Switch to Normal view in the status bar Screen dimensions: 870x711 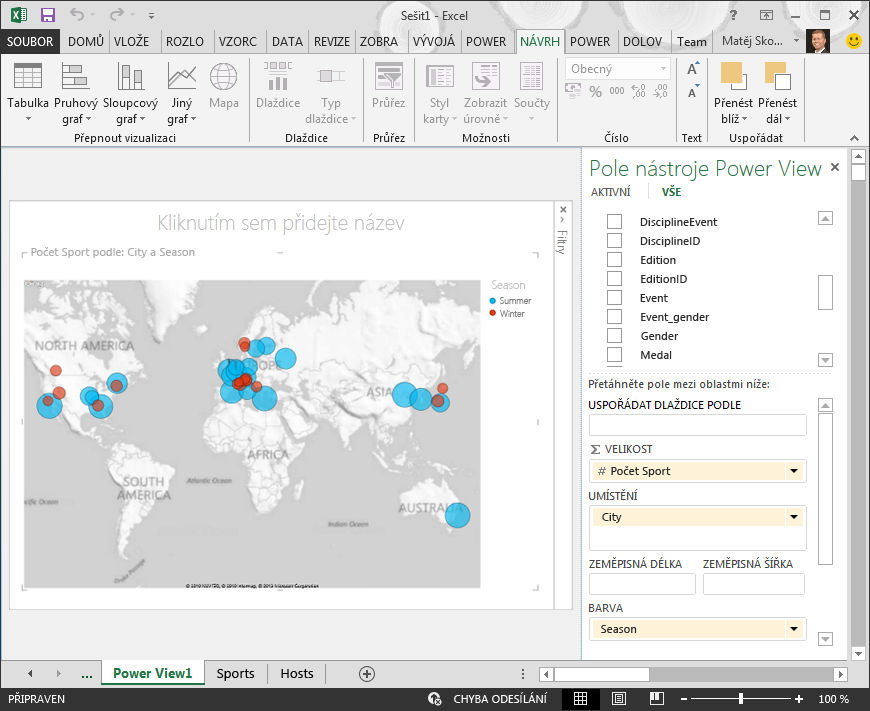point(580,699)
